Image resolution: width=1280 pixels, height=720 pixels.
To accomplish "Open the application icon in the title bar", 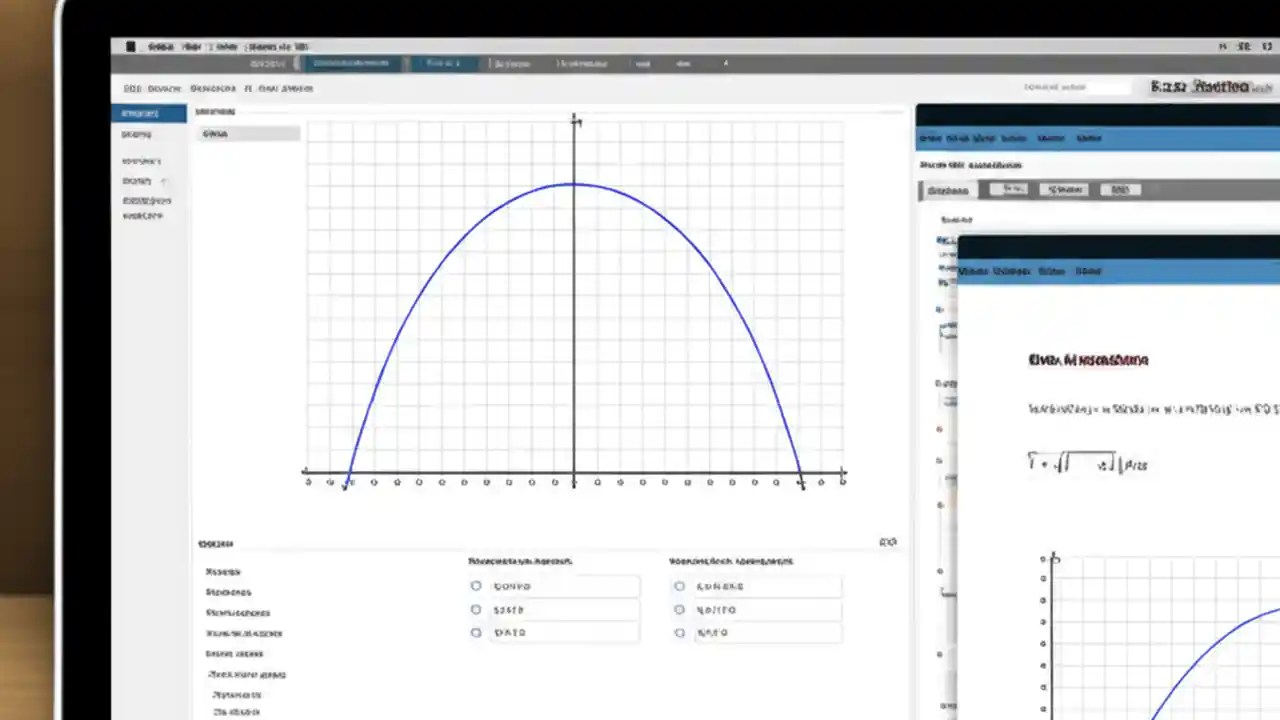I will [x=131, y=46].
